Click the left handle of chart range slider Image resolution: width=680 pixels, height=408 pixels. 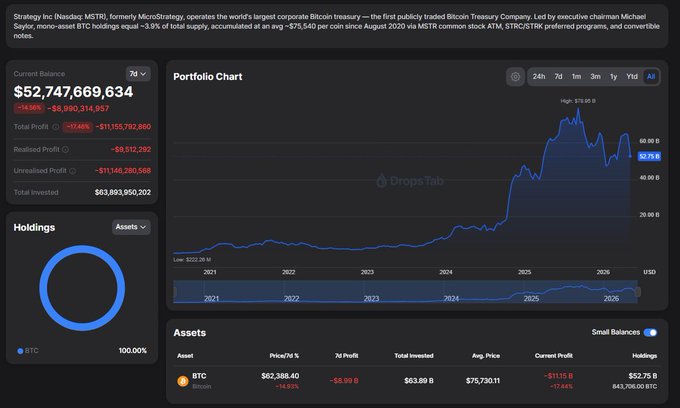(x=175, y=292)
